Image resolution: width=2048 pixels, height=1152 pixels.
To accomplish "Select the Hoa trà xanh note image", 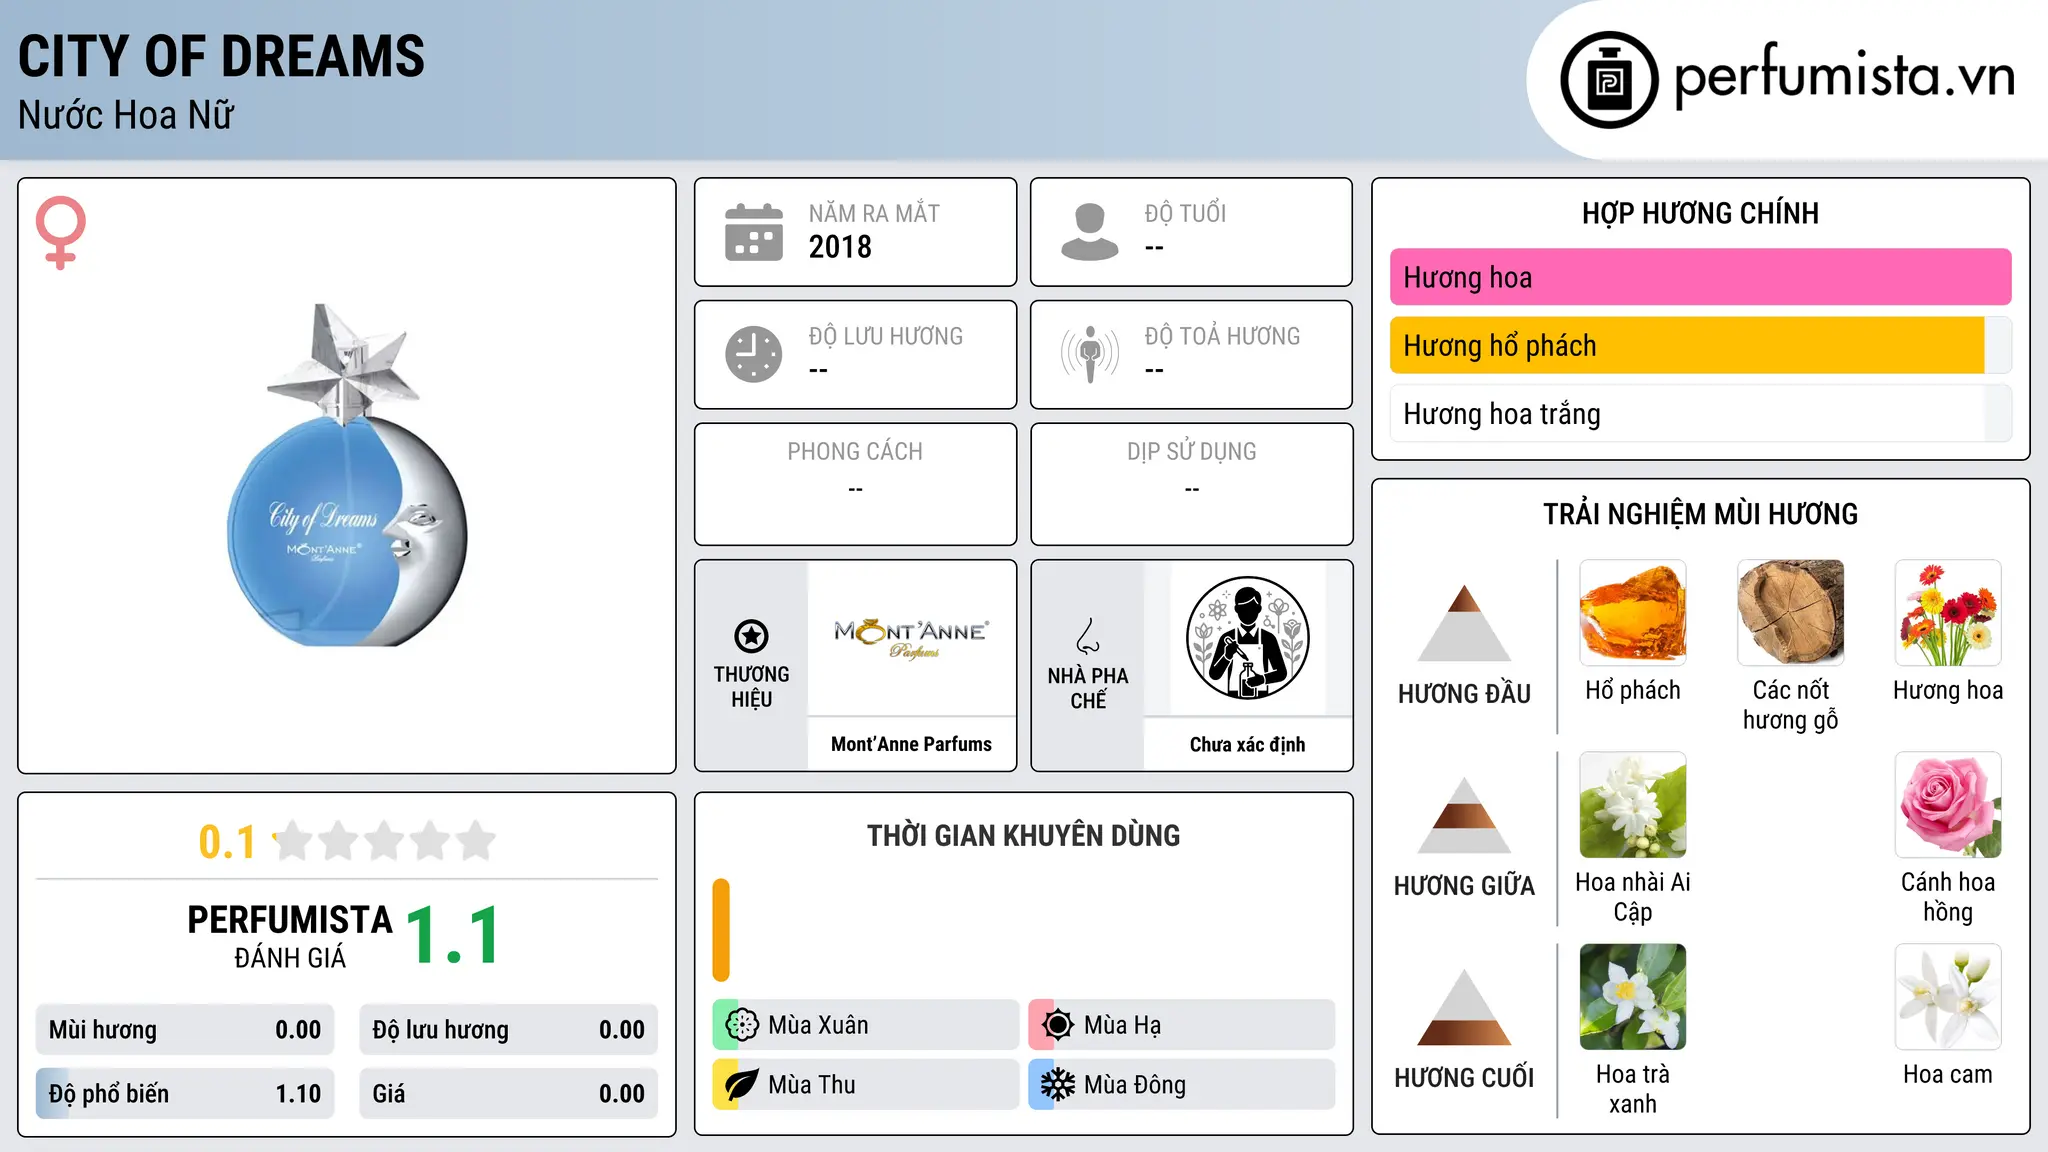I will coord(1633,997).
